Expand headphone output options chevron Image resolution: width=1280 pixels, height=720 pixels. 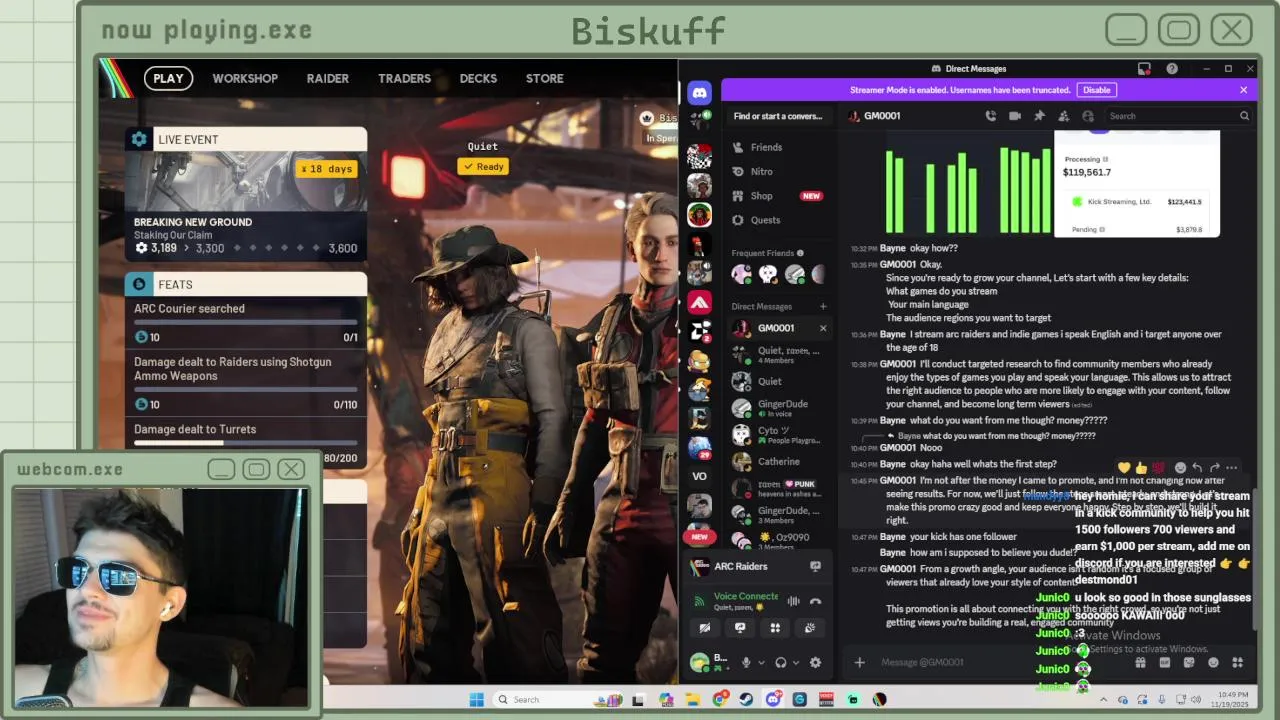796,662
